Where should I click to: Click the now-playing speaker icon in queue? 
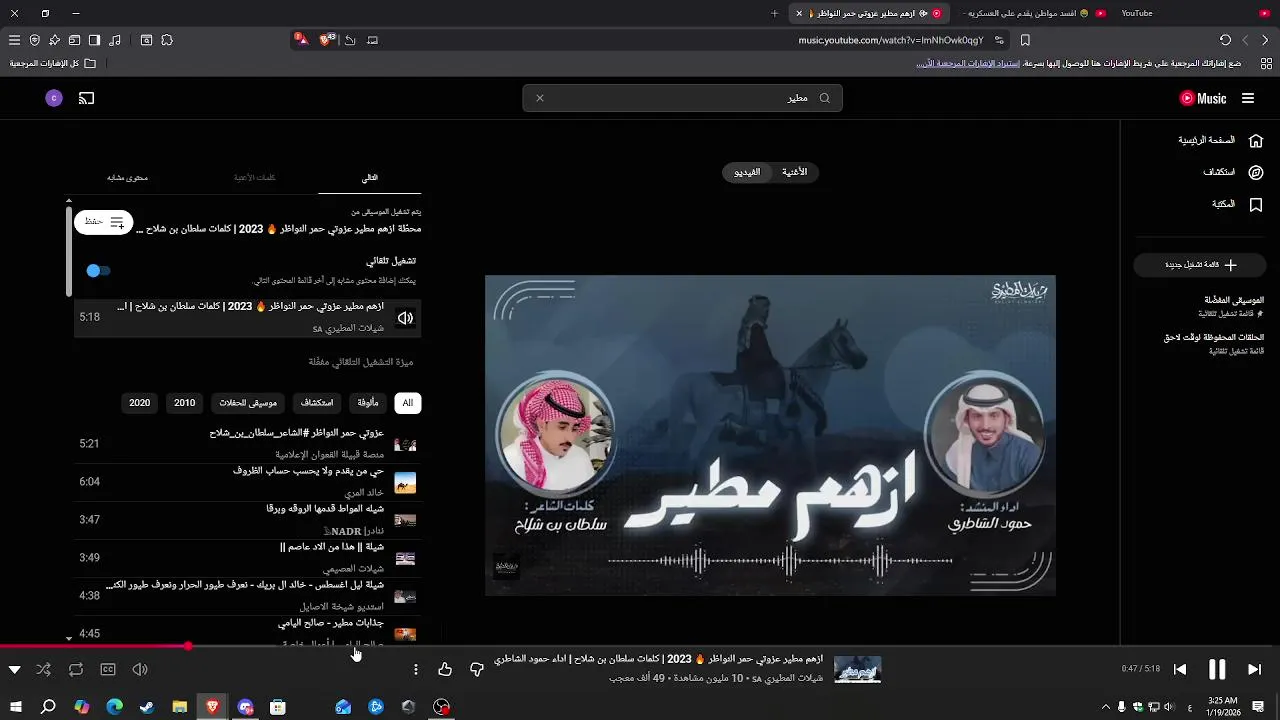click(405, 318)
